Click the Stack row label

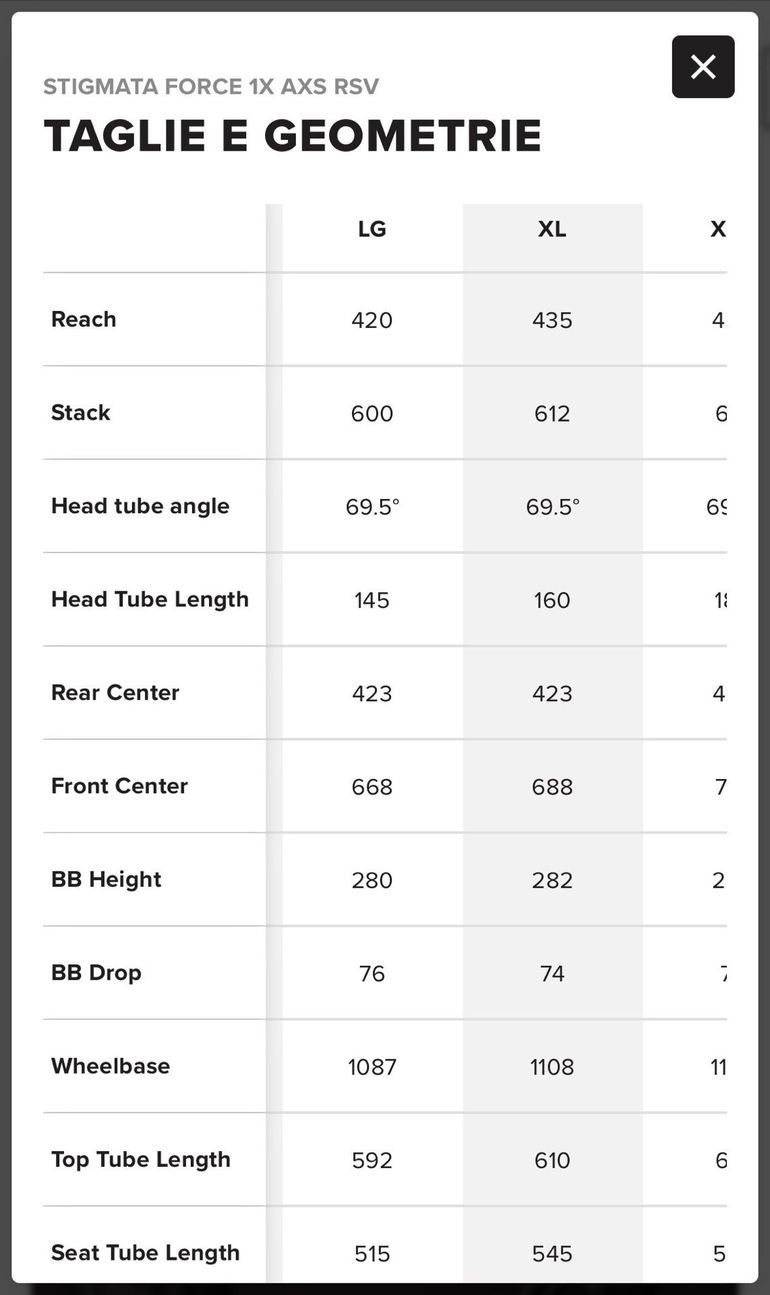81,412
